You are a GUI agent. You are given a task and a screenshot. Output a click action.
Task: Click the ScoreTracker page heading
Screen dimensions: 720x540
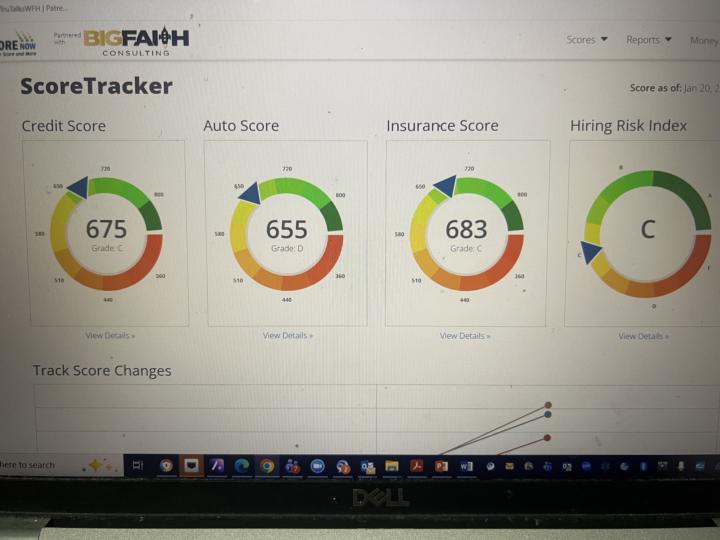coord(96,86)
